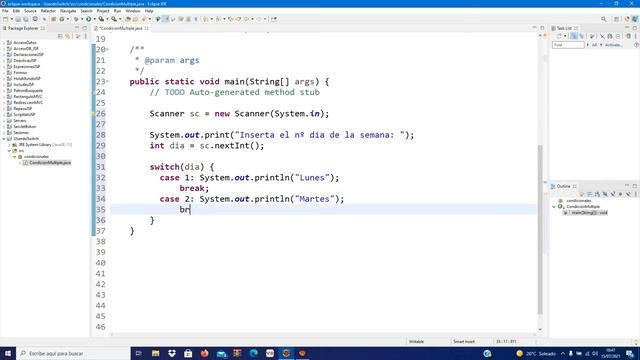Image resolution: width=640 pixels, height=360 pixels.
Task: Click the Save icon in toolbar
Action: click(18, 19)
